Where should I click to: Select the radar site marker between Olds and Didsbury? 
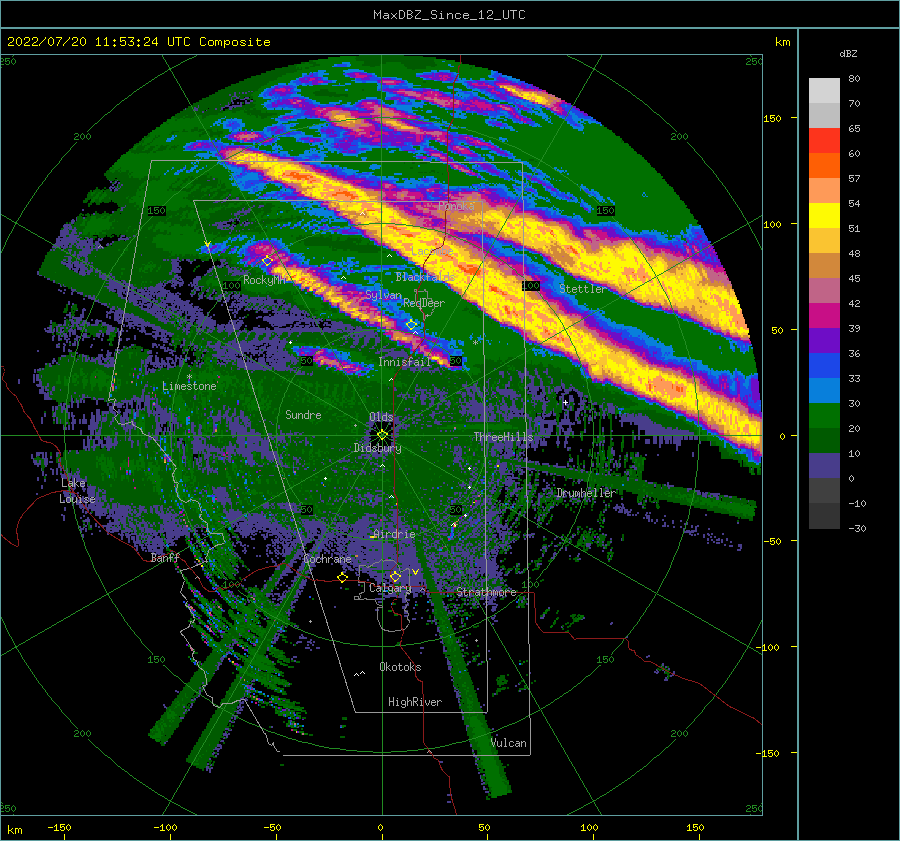point(382,435)
